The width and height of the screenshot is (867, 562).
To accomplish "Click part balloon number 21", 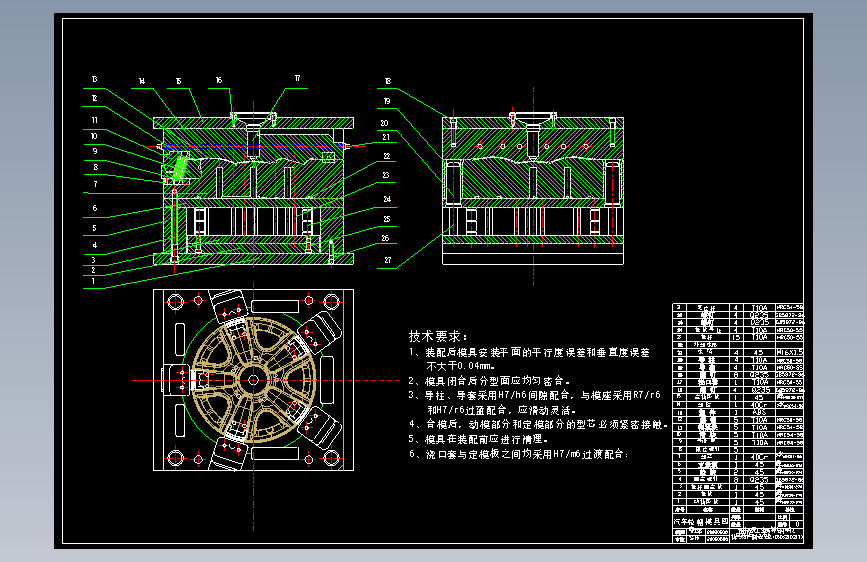I will coord(386,137).
